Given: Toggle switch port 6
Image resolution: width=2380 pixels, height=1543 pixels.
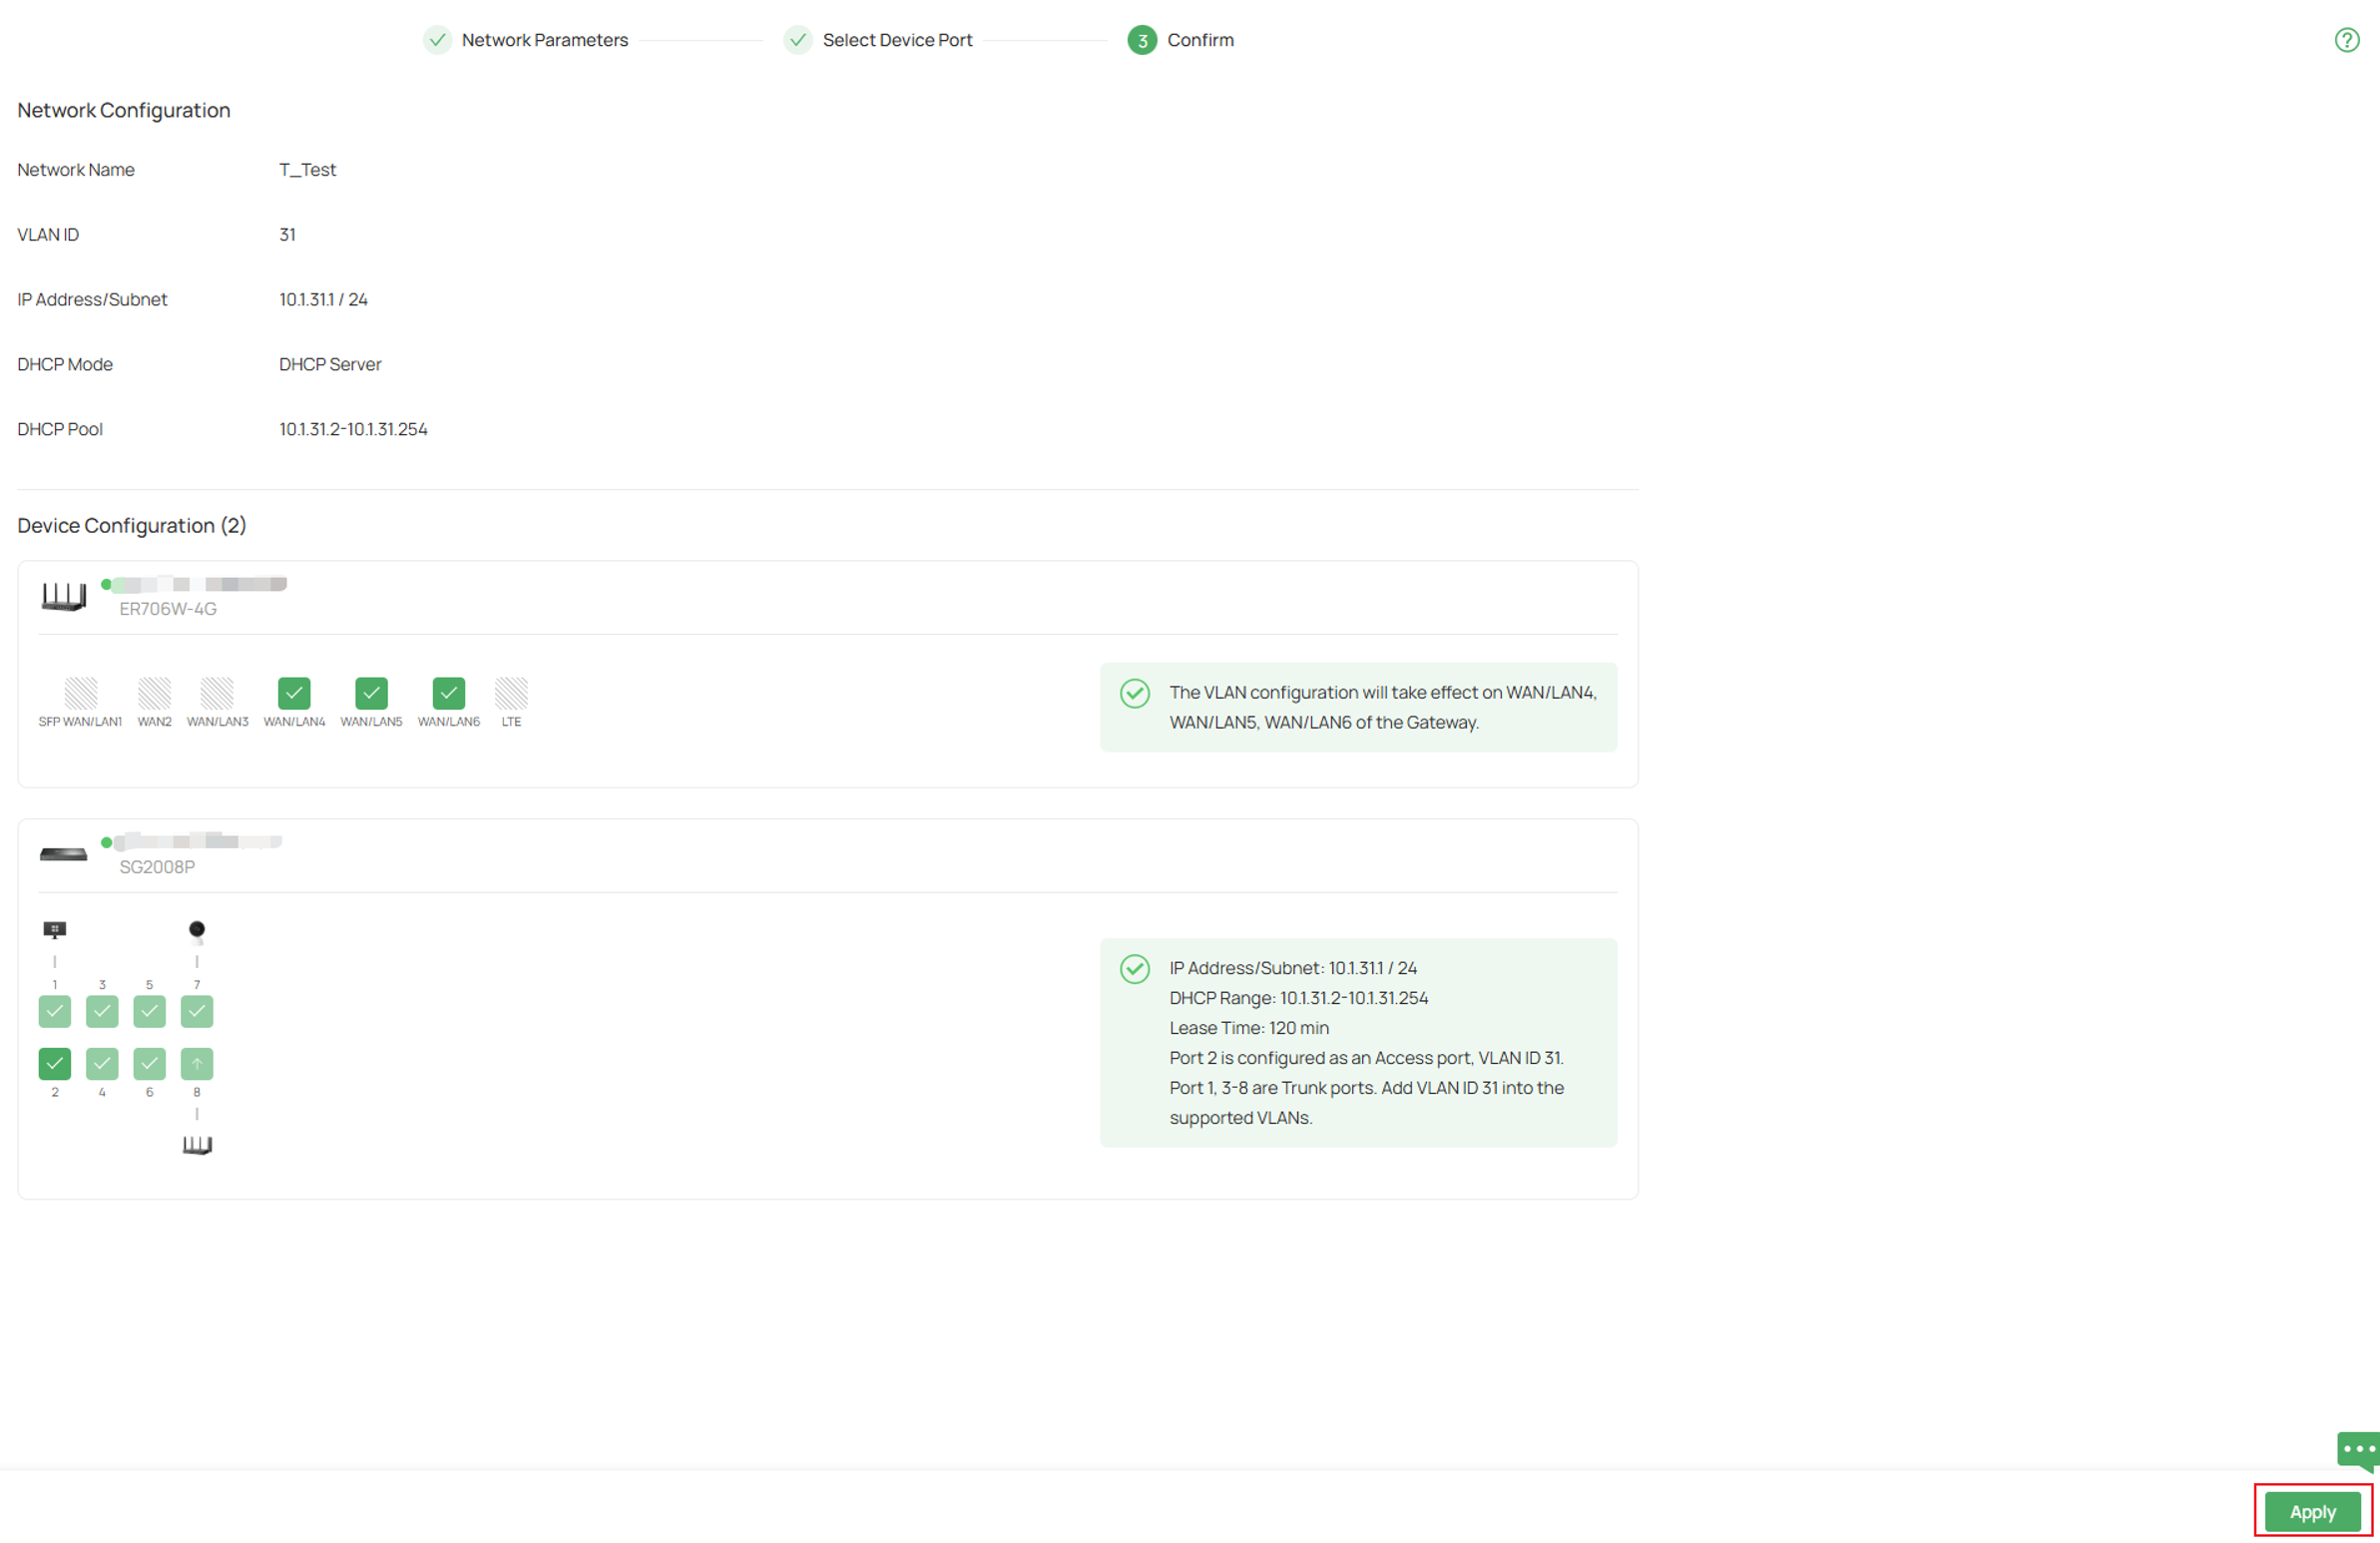Looking at the screenshot, I should tap(149, 1063).
